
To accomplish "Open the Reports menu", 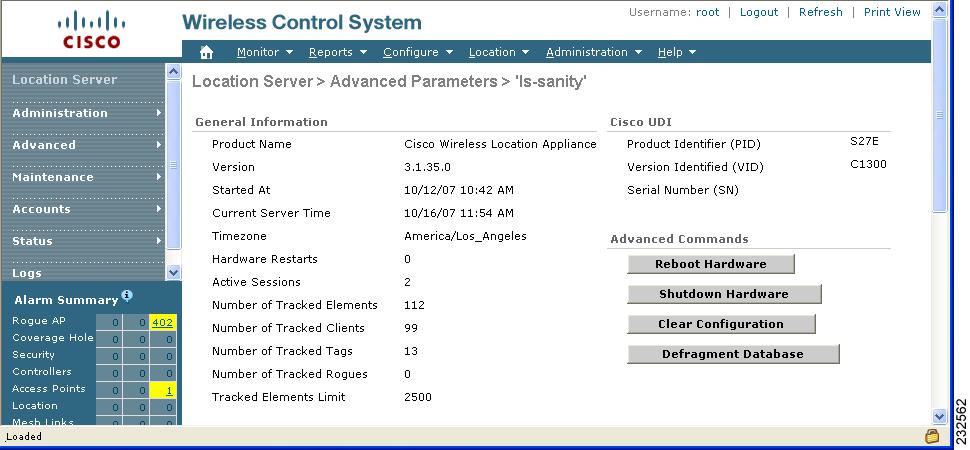I will coord(338,53).
